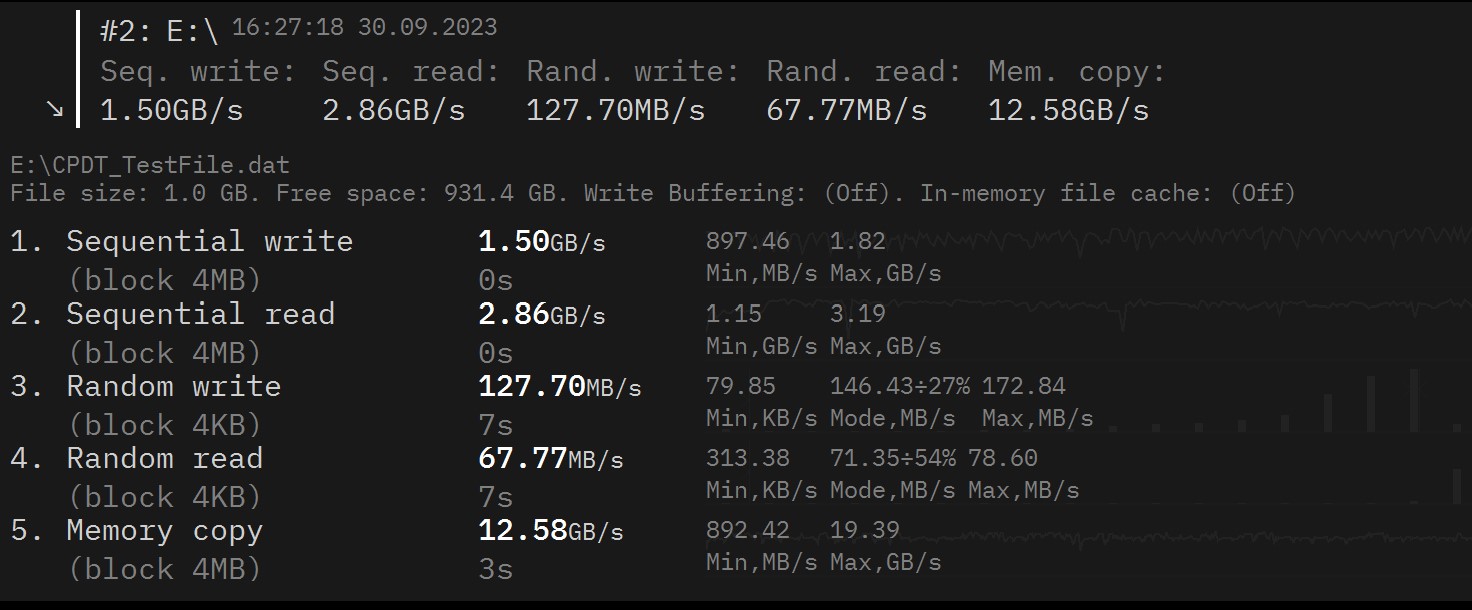Screen dimensions: 1472x610
Task: Click the diagonal arrow icon beside result #2
Action: pos(54,110)
